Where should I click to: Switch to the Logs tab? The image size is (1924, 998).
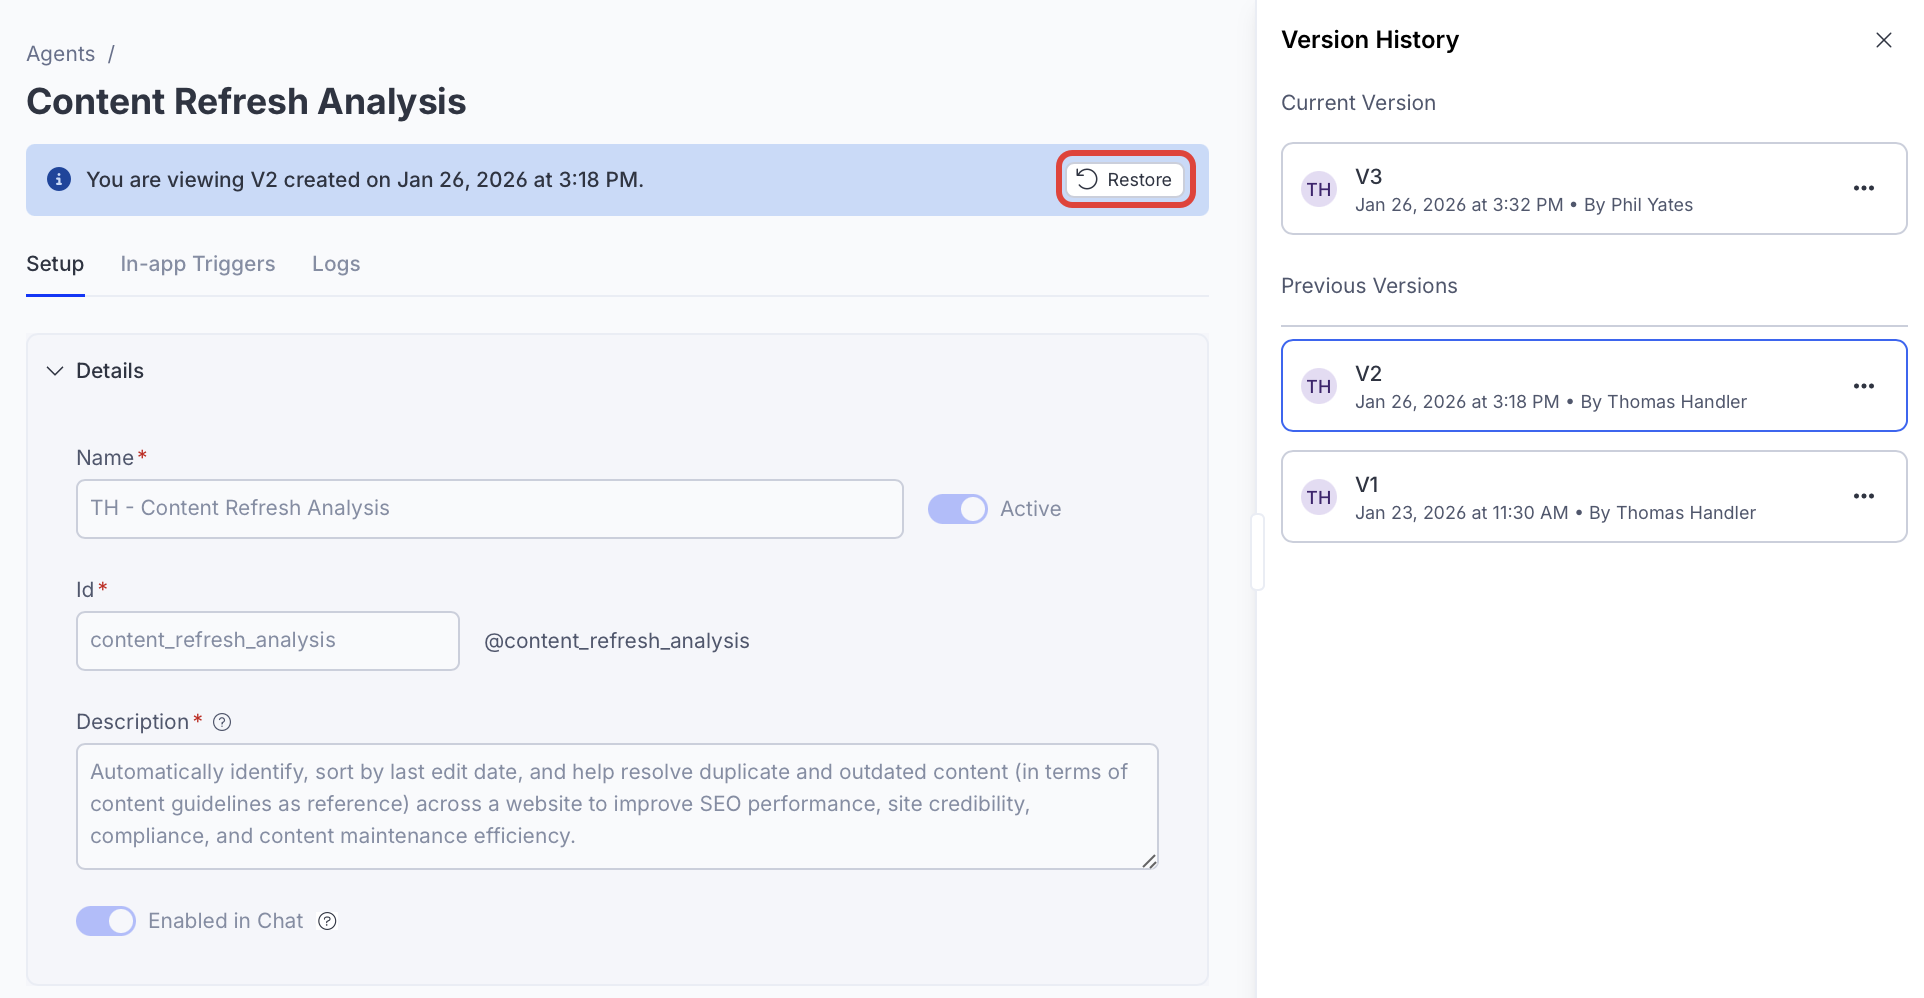(335, 264)
